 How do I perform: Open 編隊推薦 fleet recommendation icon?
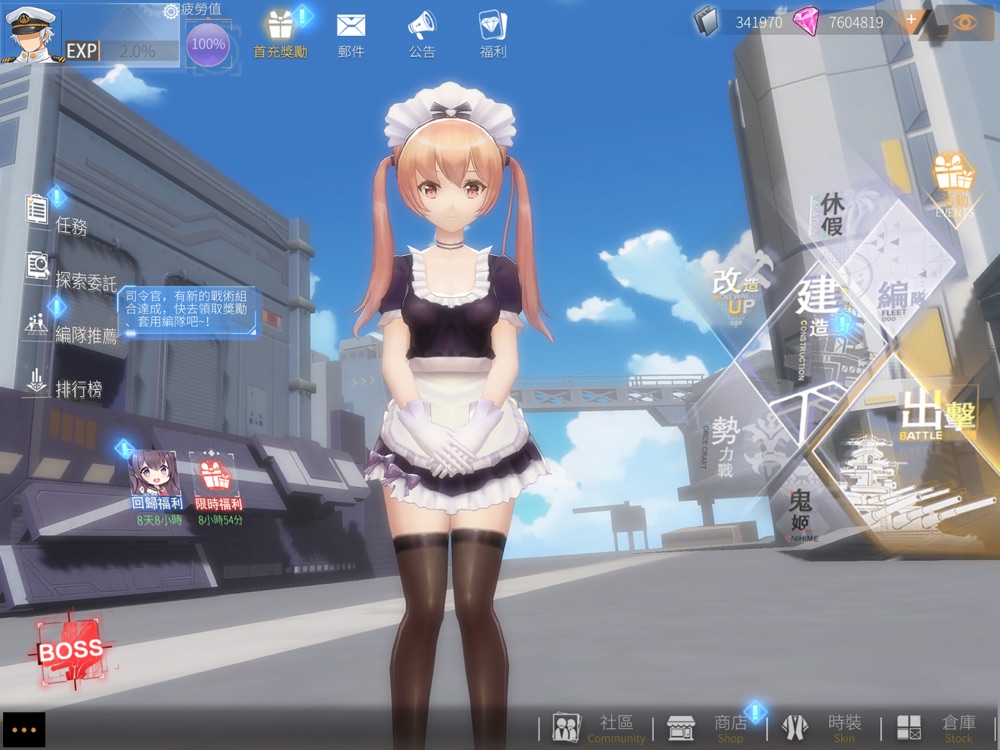point(36,324)
